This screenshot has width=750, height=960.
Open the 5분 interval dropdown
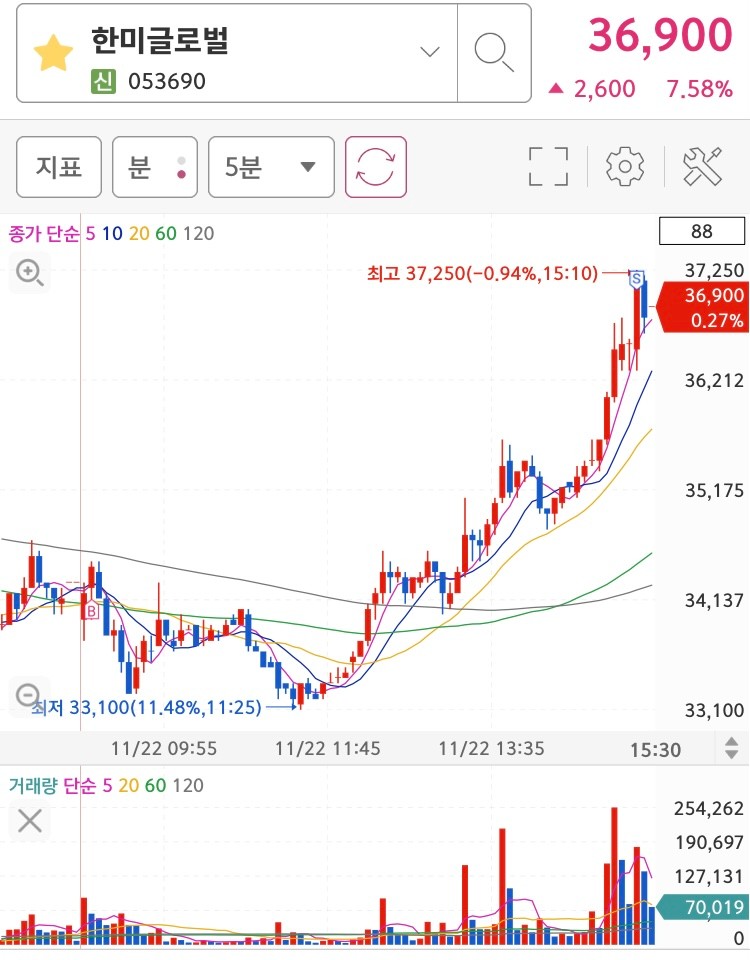pyautogui.click(x=271, y=167)
